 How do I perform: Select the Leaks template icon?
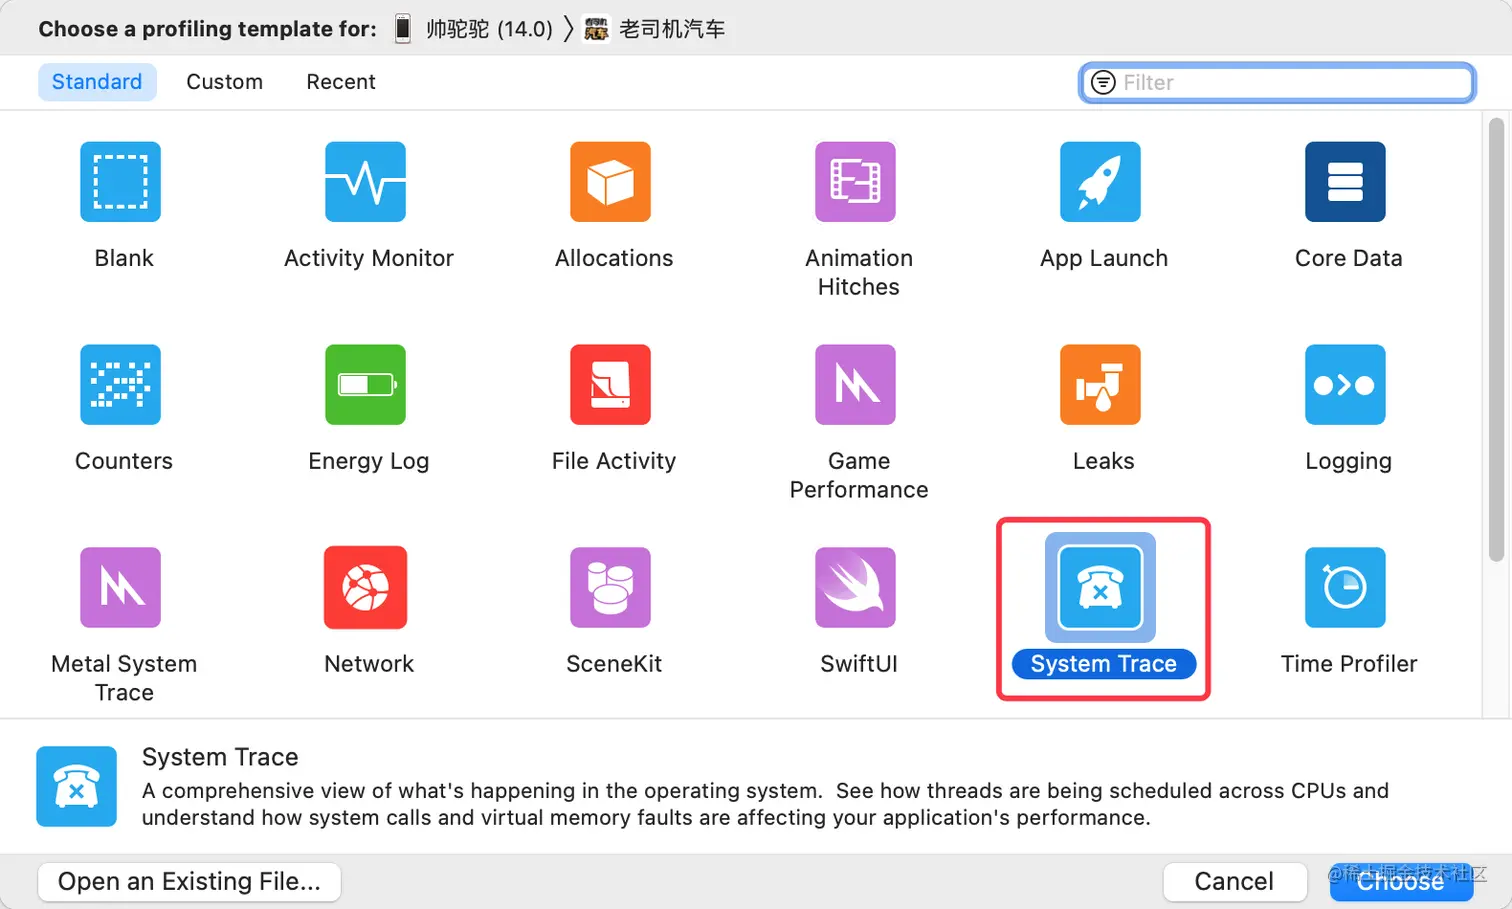(x=1100, y=384)
